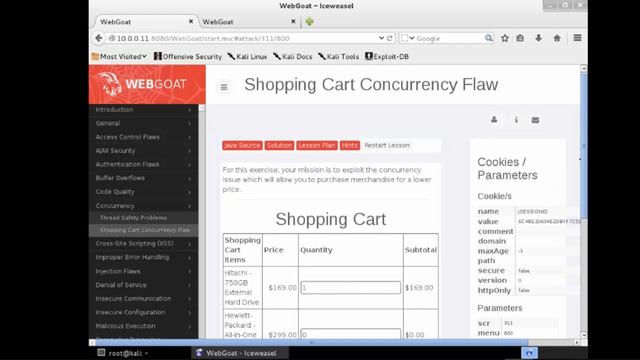Screen dimensions: 640x360
Task: Expand AJAX Security section
Action: [x=143, y=151]
